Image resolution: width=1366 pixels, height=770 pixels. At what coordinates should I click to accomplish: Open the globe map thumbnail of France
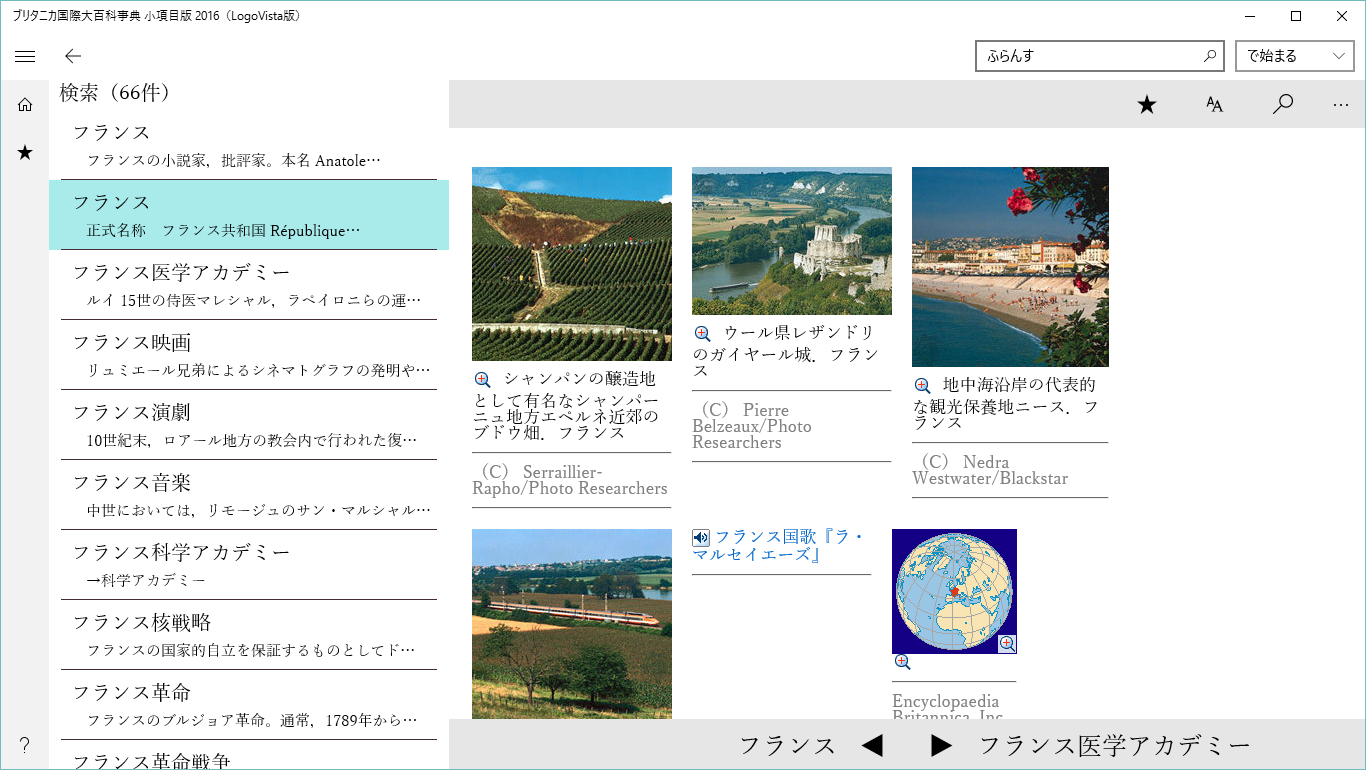pos(953,590)
